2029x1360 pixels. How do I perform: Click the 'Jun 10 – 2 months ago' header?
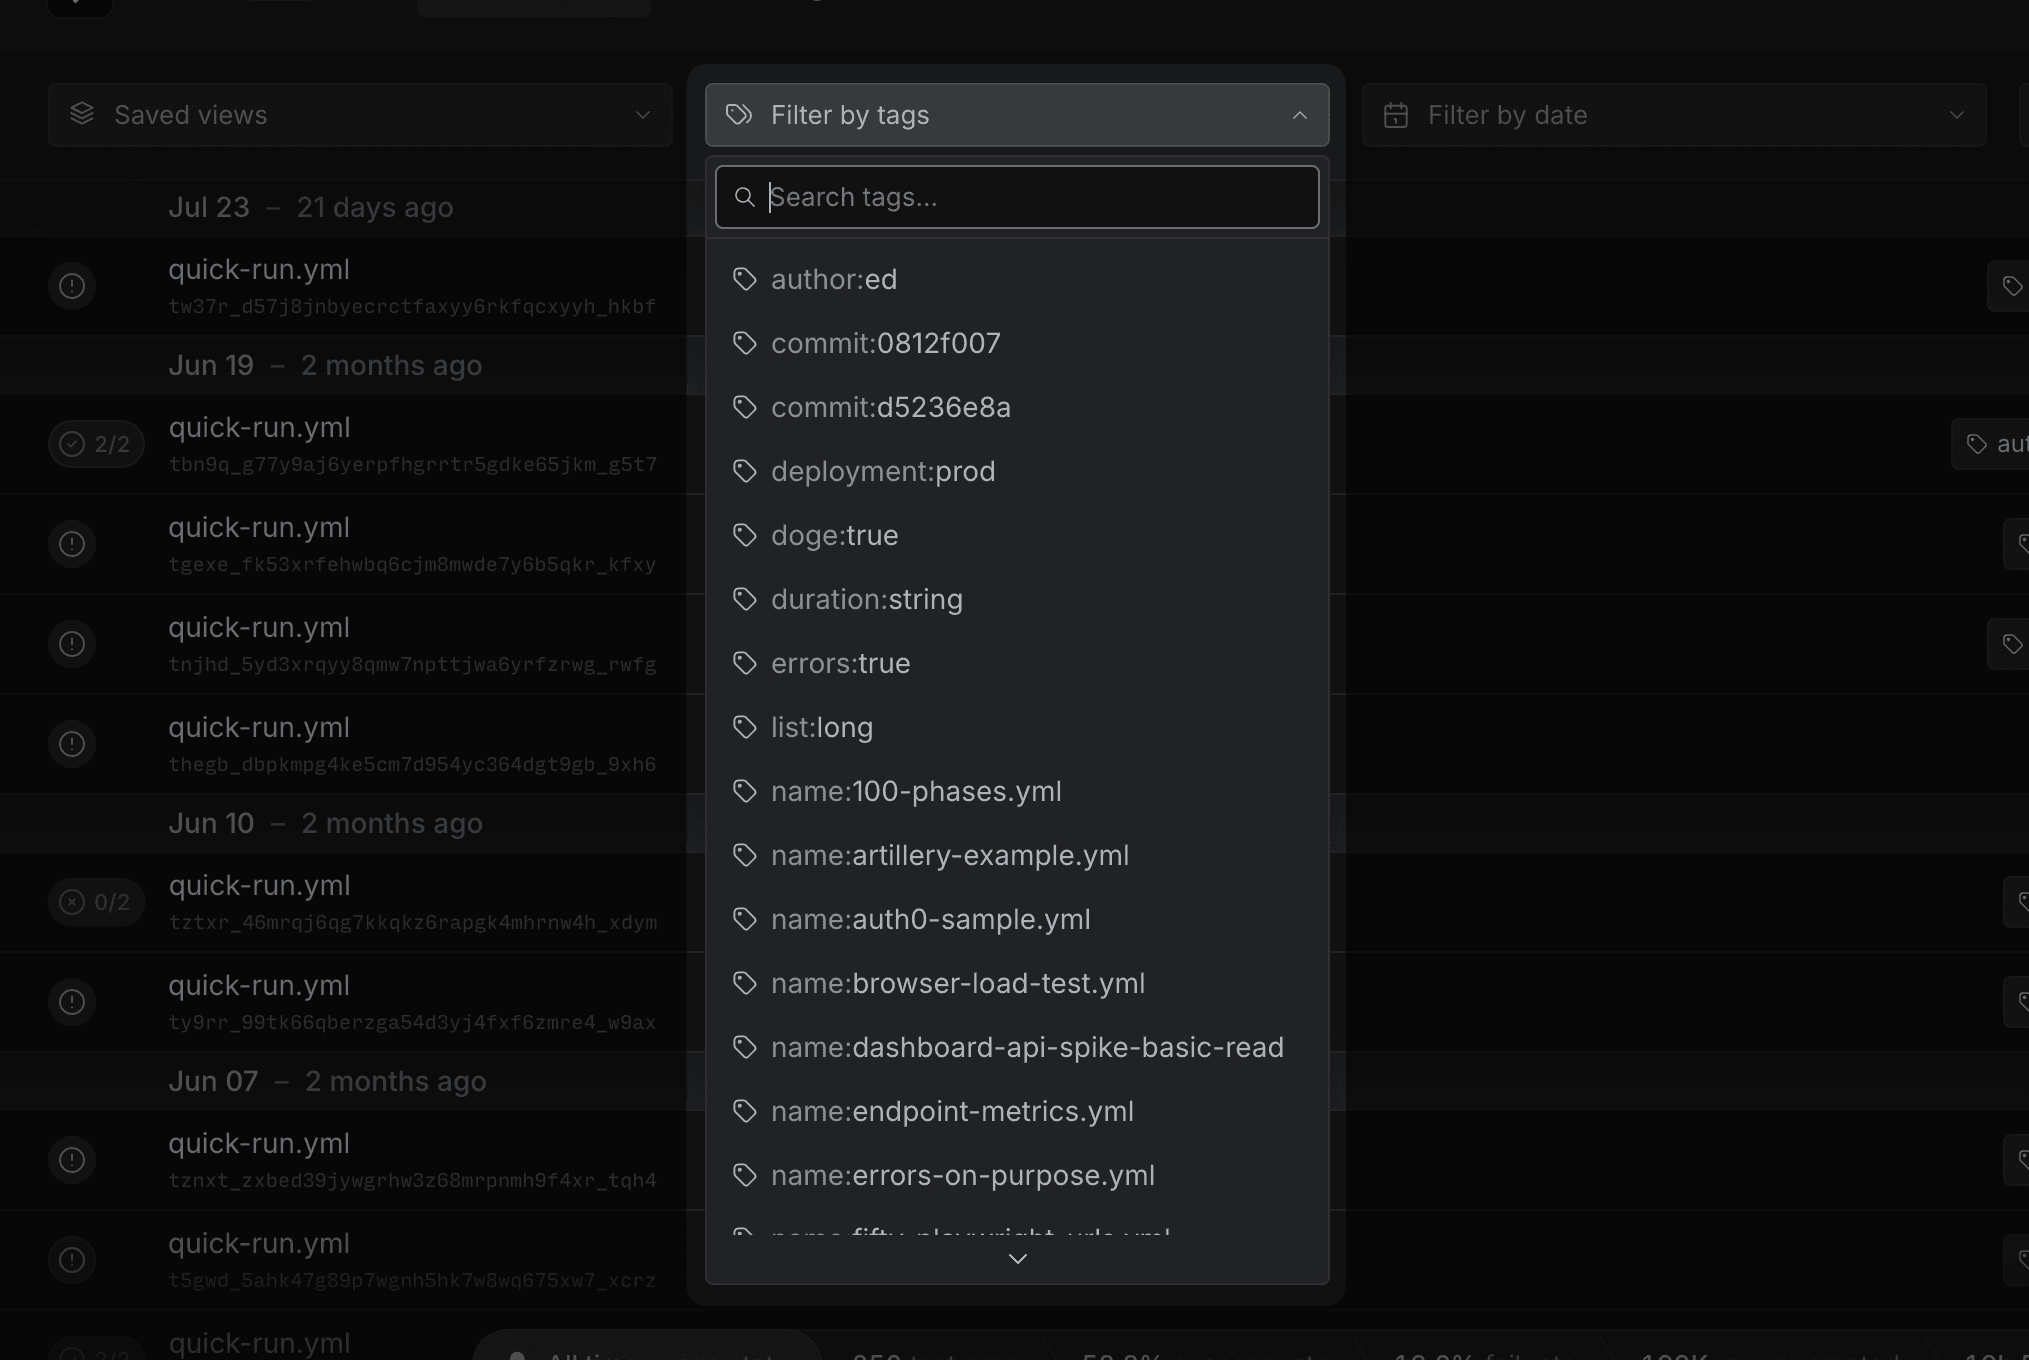[325, 823]
